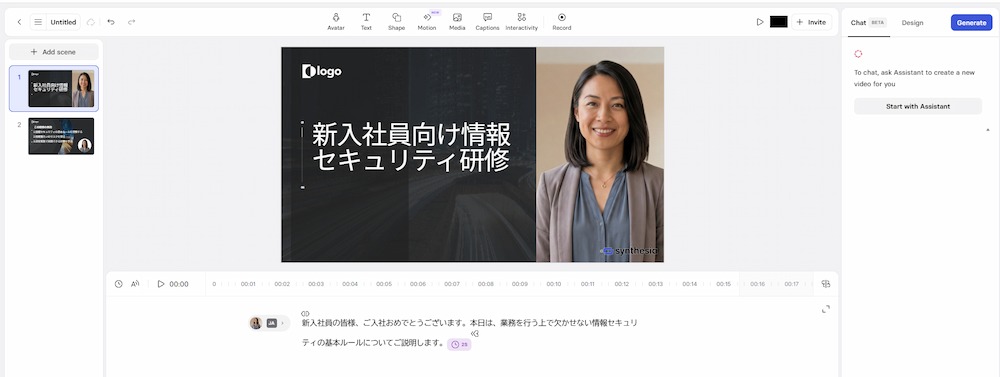Click the black color swatch by Invite
Image resolution: width=1000 pixels, height=377 pixels.
[779, 22]
